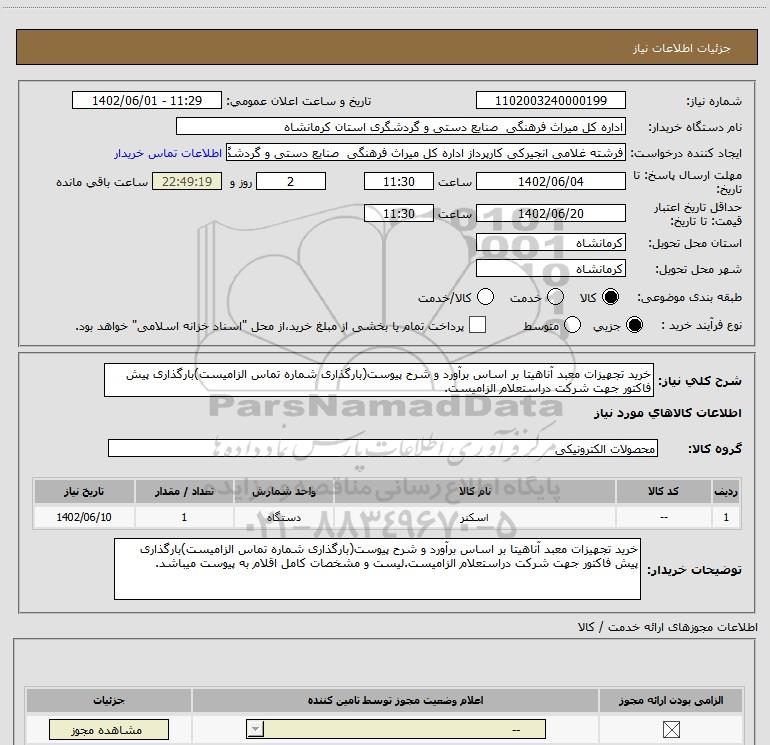This screenshot has width=770, height=745.
Task: Click the delivery city field کرمانشاه
Action: 550,268
